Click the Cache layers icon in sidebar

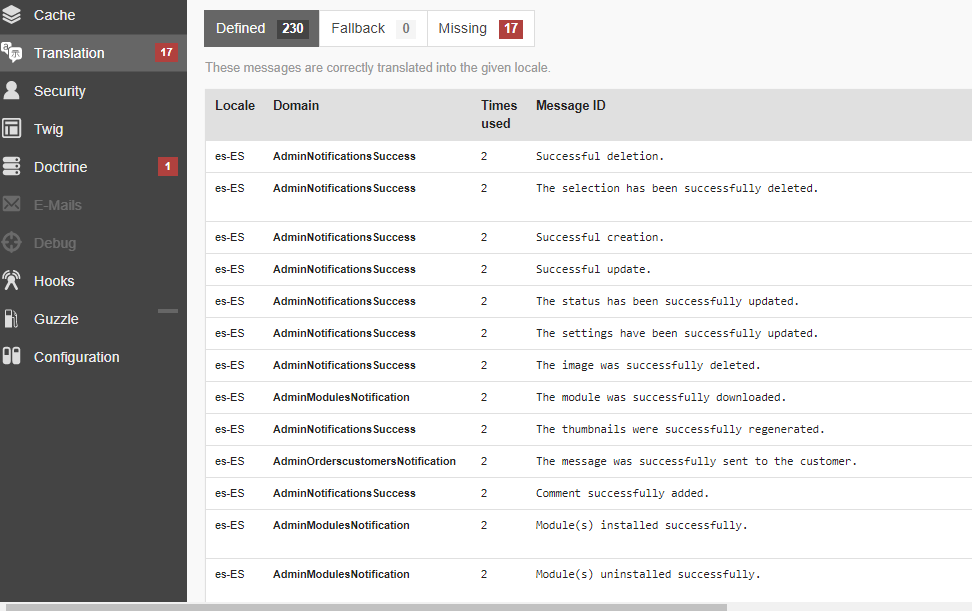coord(12,15)
